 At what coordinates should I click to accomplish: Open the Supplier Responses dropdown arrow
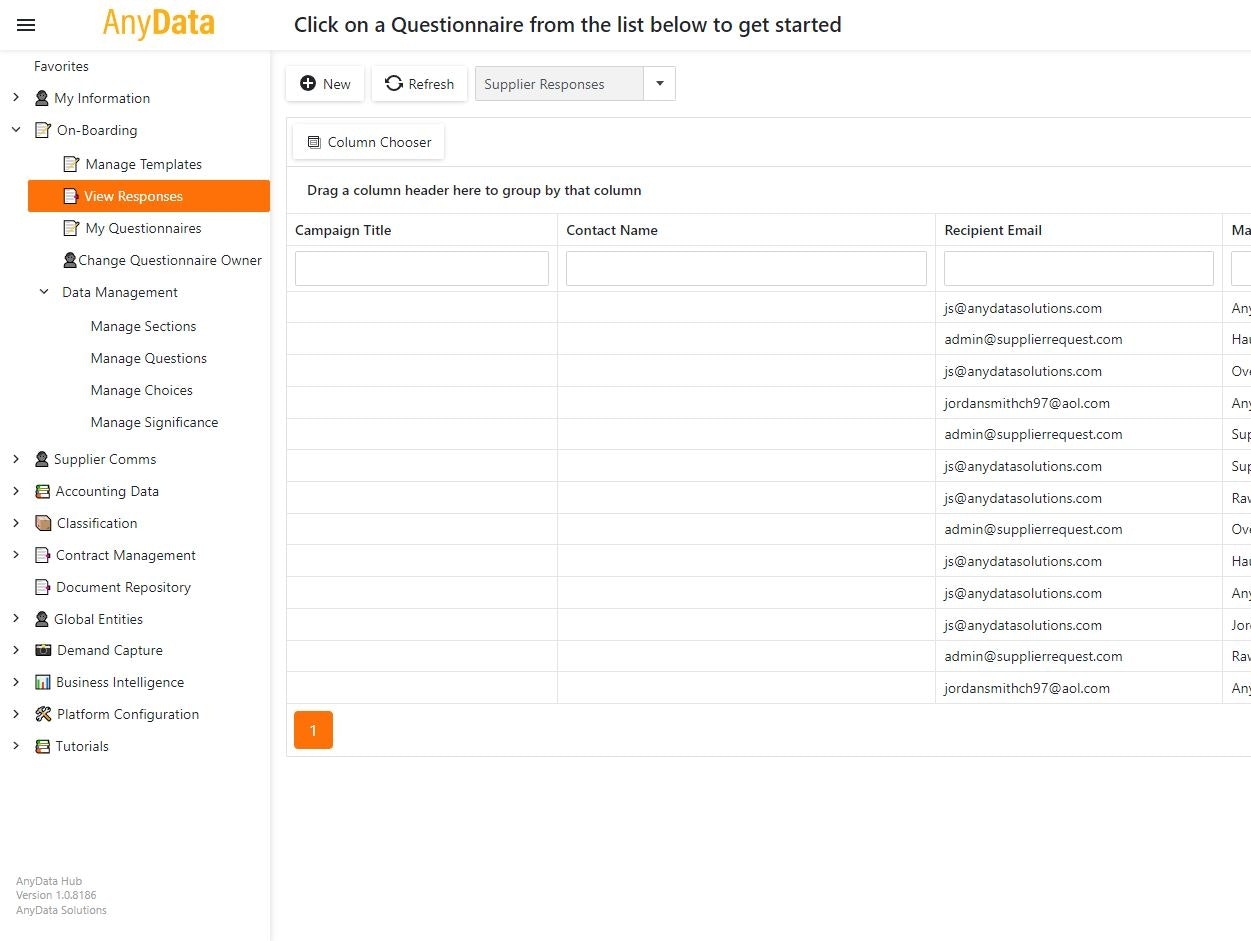[x=659, y=84]
